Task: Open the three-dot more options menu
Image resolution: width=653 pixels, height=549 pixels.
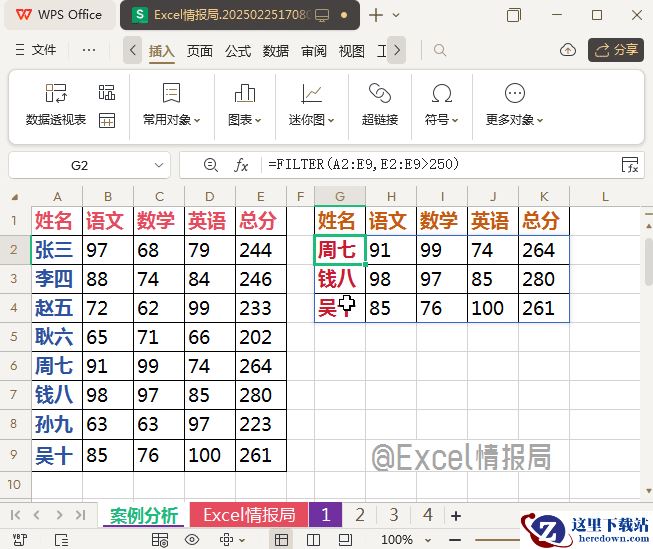Action: (89, 50)
